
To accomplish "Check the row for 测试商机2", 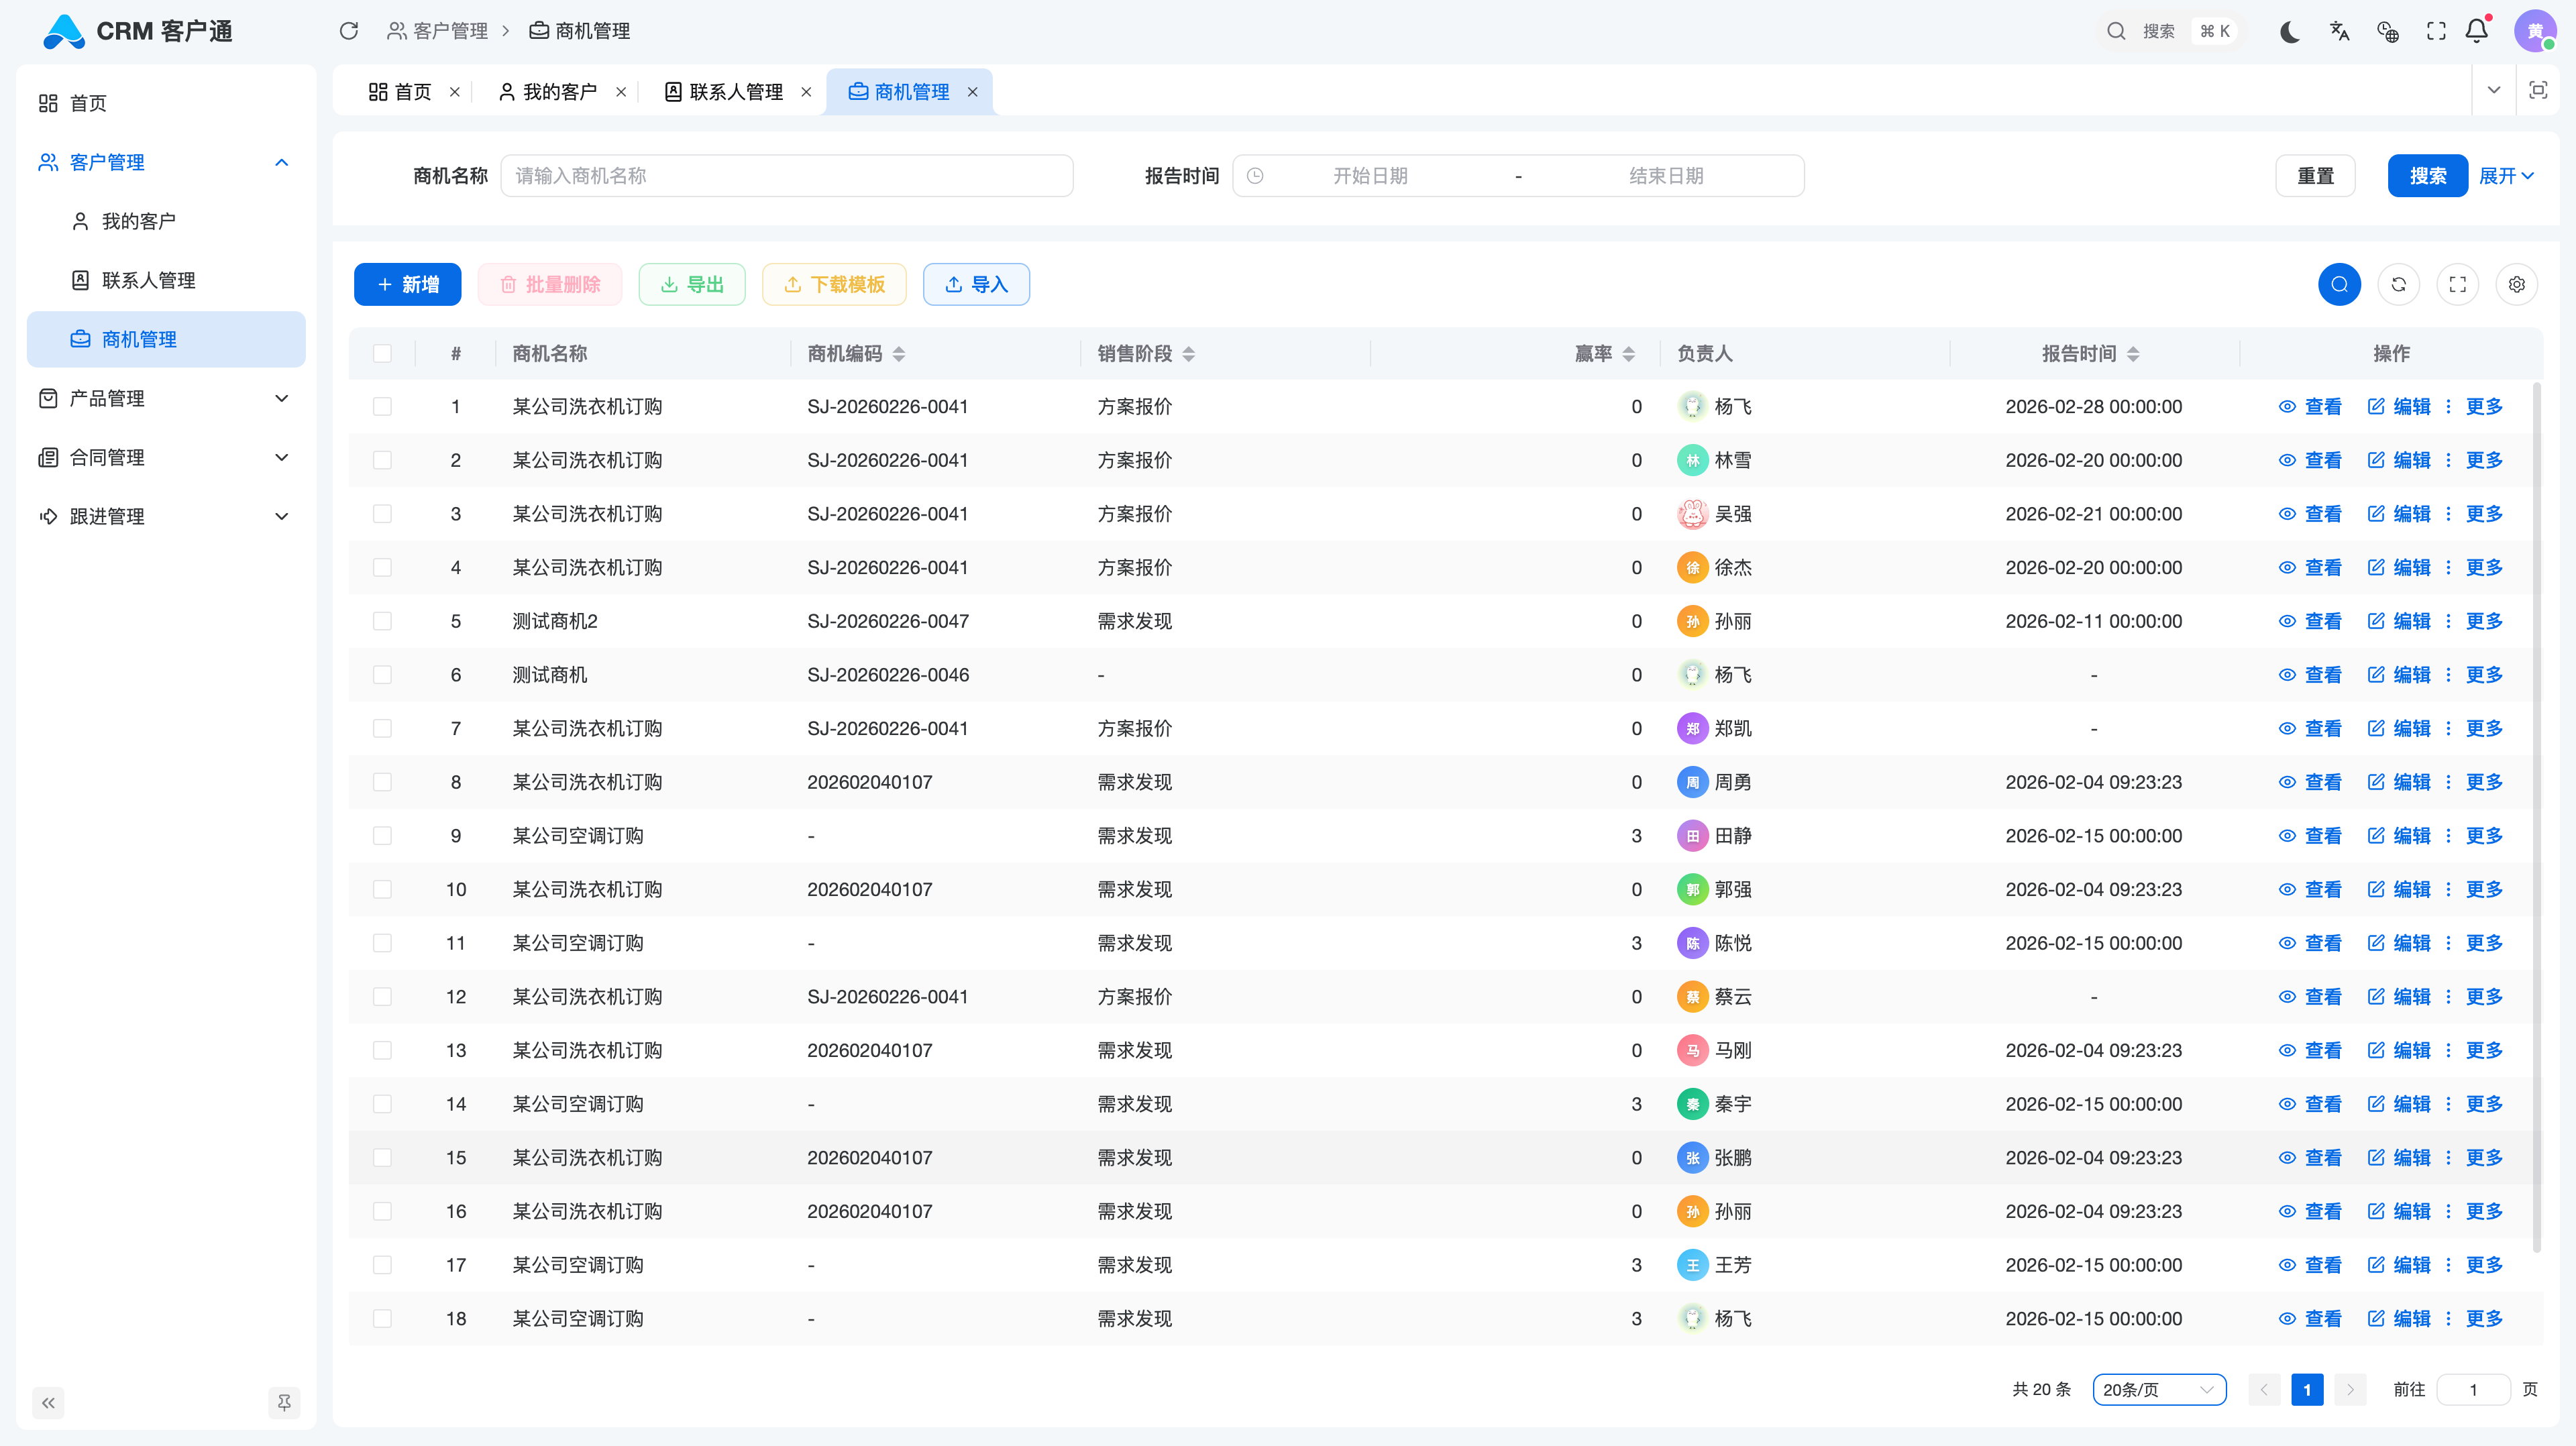I will click(x=383, y=620).
